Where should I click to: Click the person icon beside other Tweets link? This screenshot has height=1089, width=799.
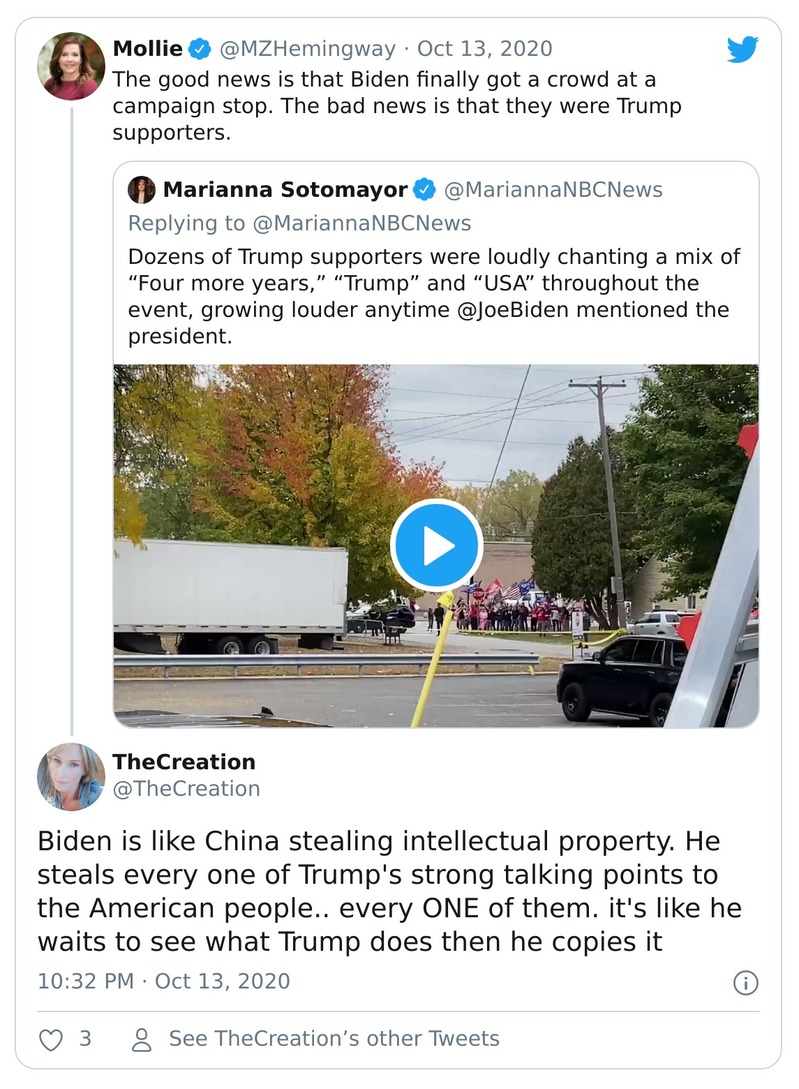pyautogui.click(x=143, y=1040)
